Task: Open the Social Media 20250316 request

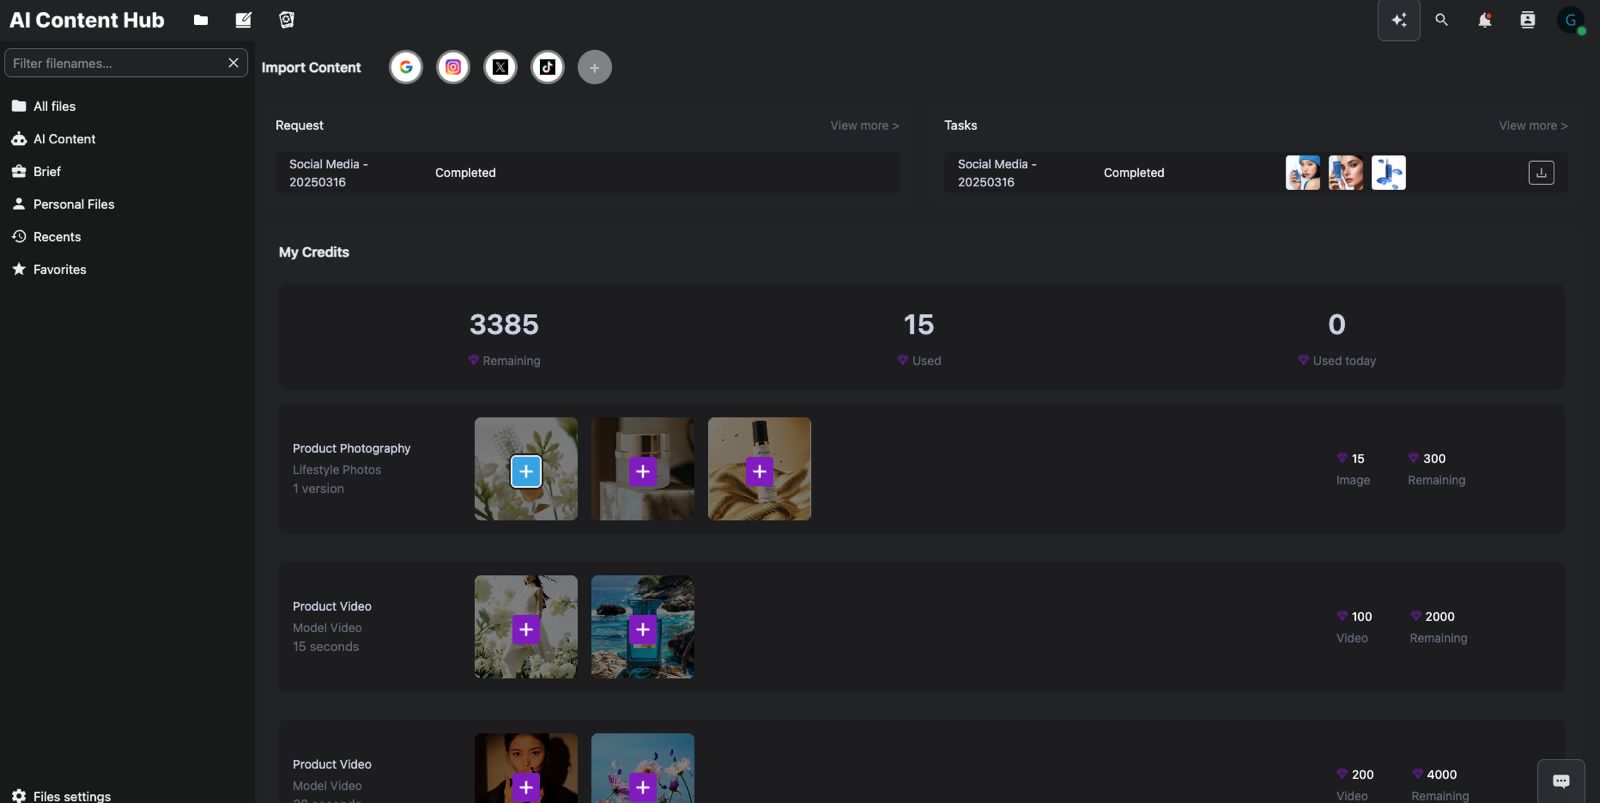Action: click(329, 173)
